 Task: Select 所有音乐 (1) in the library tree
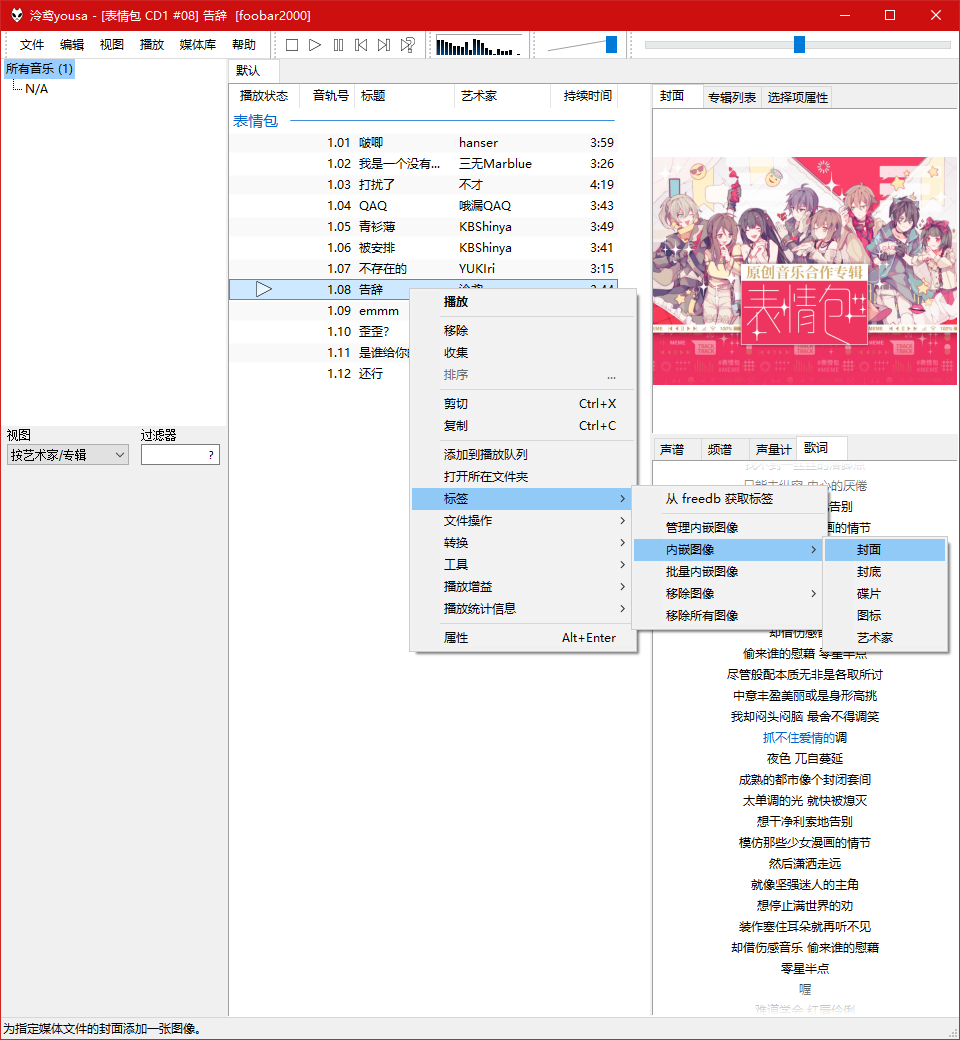[39, 69]
